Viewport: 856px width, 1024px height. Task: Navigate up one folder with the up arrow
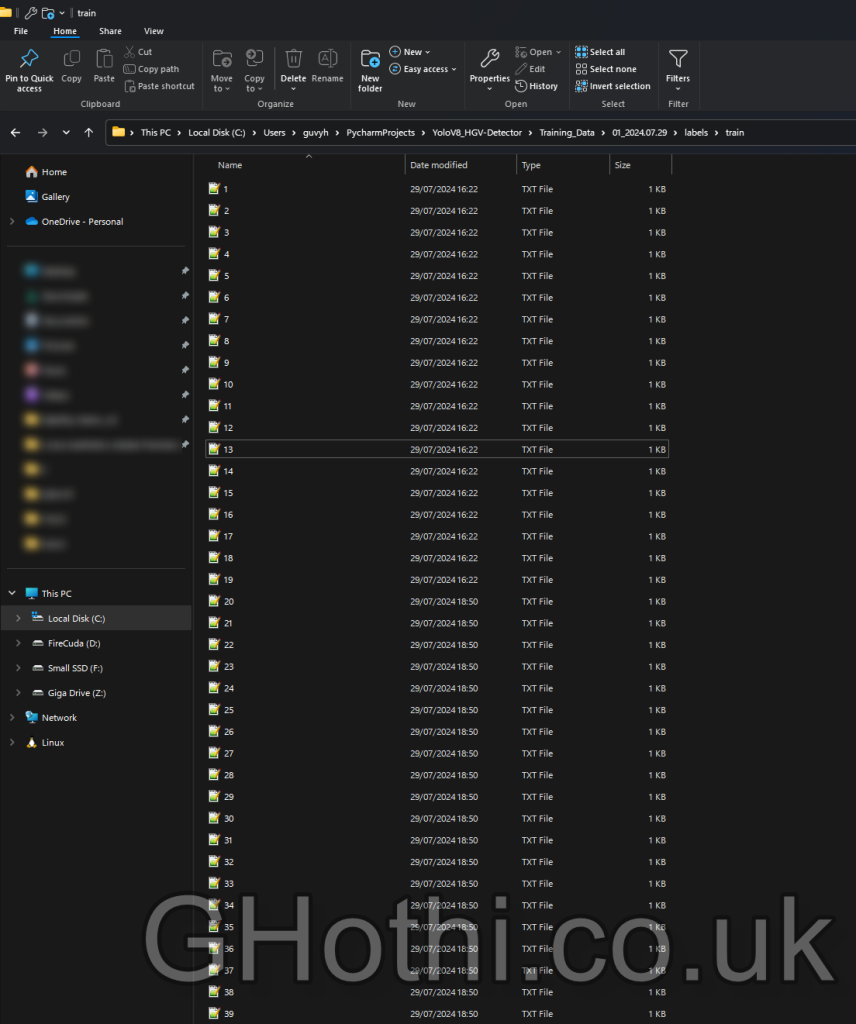coord(89,132)
